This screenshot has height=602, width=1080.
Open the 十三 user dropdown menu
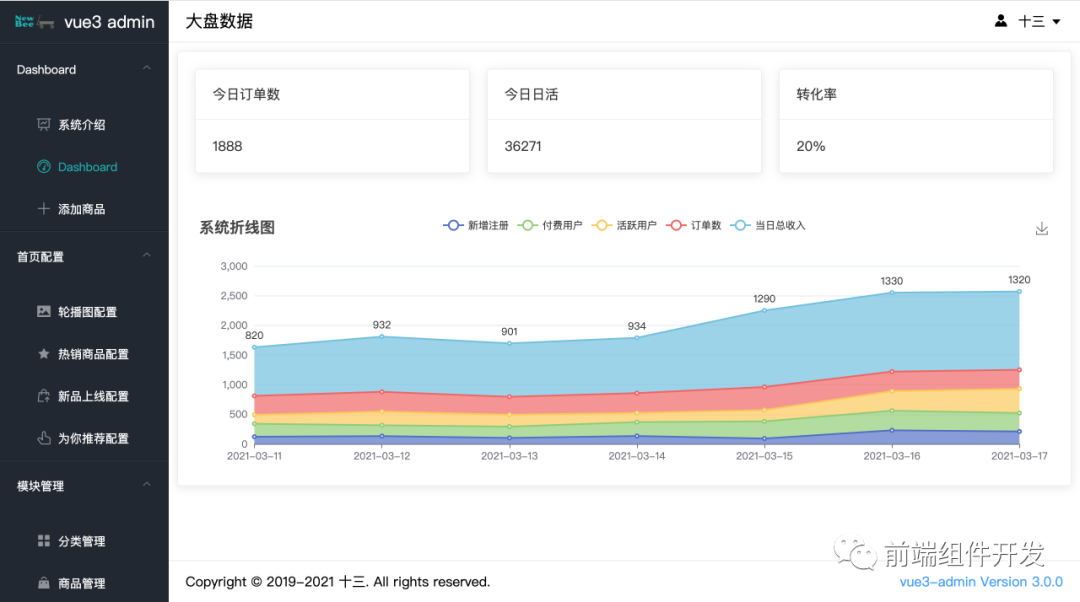pos(1039,21)
